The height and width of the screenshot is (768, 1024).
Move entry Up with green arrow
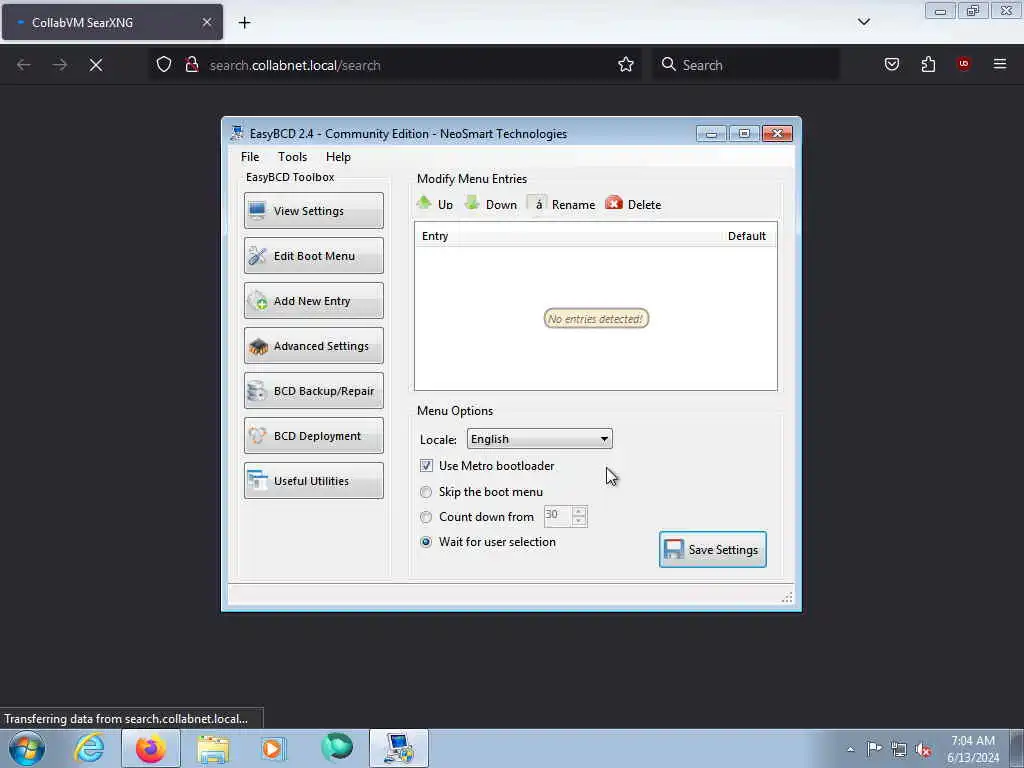pyautogui.click(x=435, y=204)
